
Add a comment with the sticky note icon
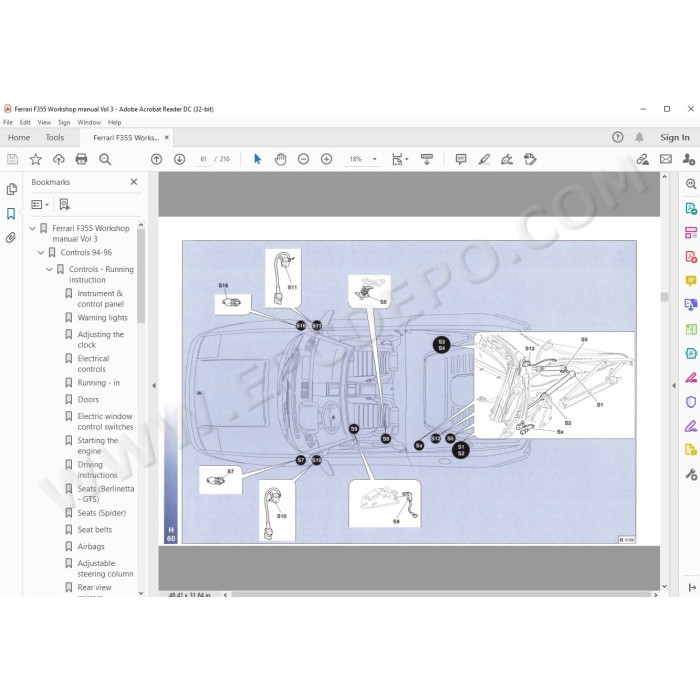(x=461, y=159)
